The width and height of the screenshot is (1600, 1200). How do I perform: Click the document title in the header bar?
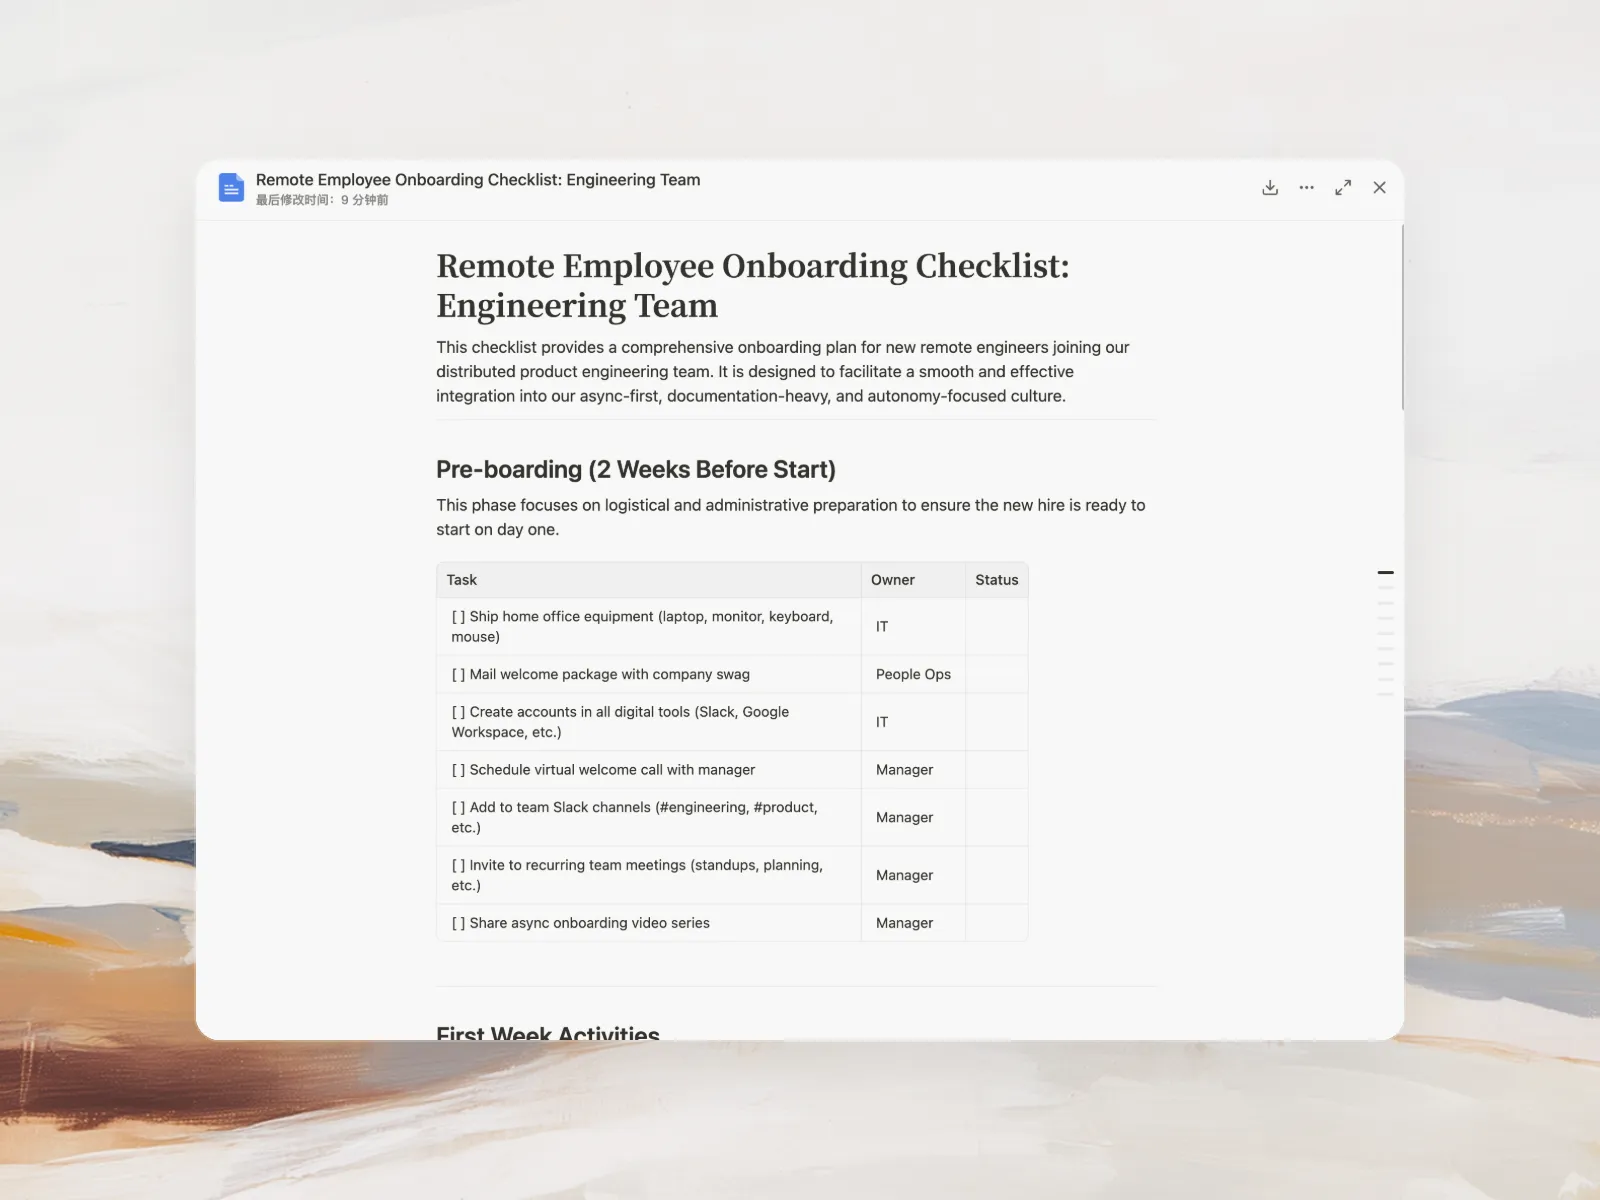click(x=477, y=180)
